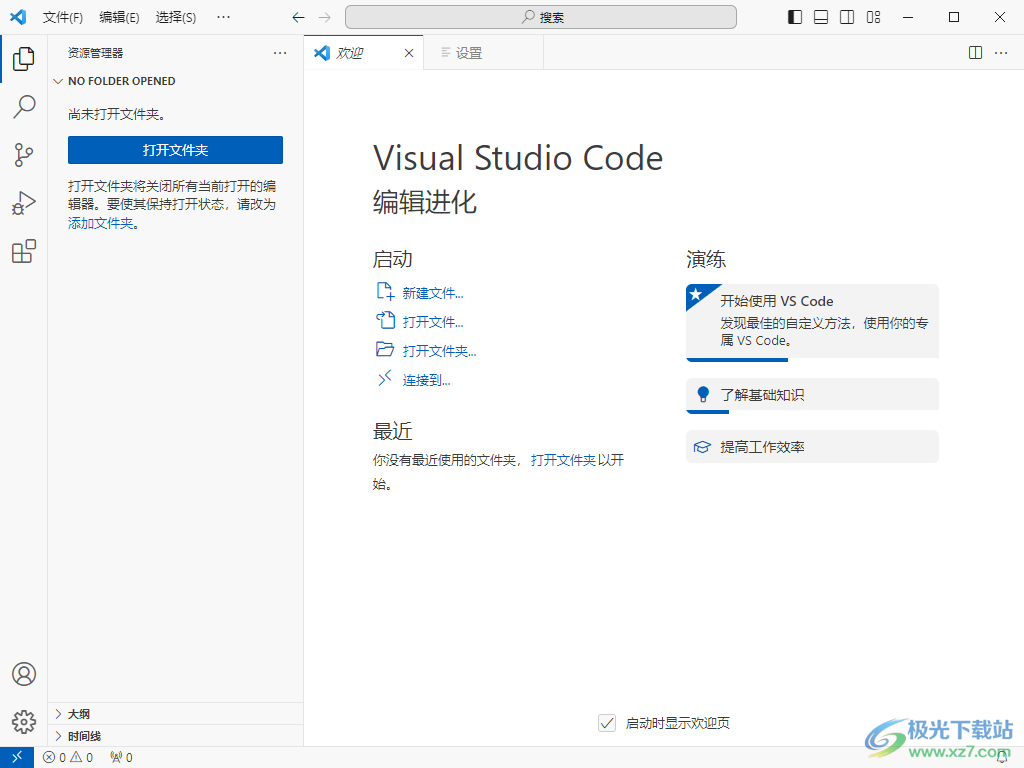Open the 提高工作效率 walkthrough

[x=812, y=447]
